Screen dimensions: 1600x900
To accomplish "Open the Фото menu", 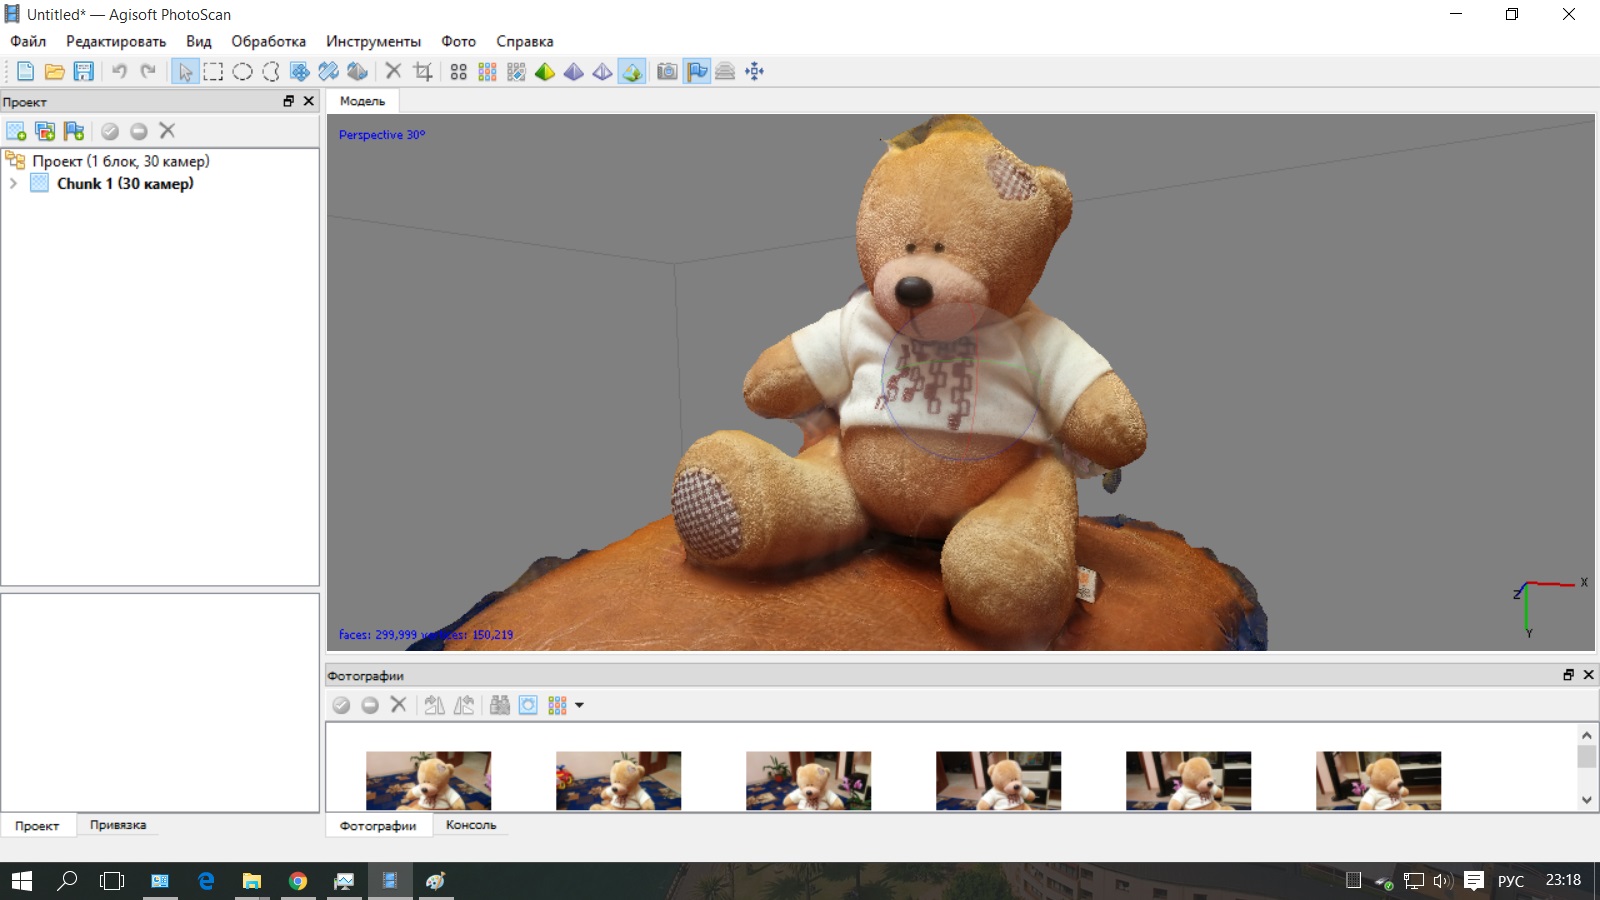I will tap(458, 41).
